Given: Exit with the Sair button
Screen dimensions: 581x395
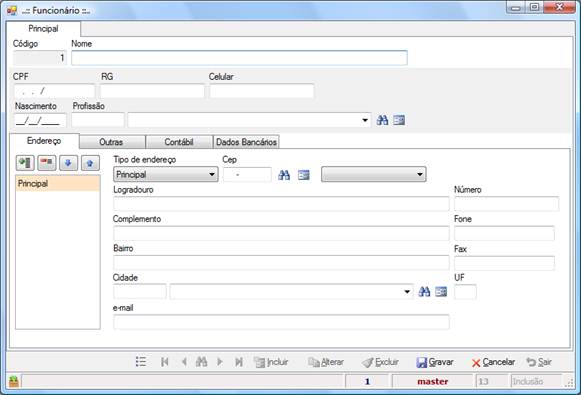Looking at the screenshot, I should (540, 362).
